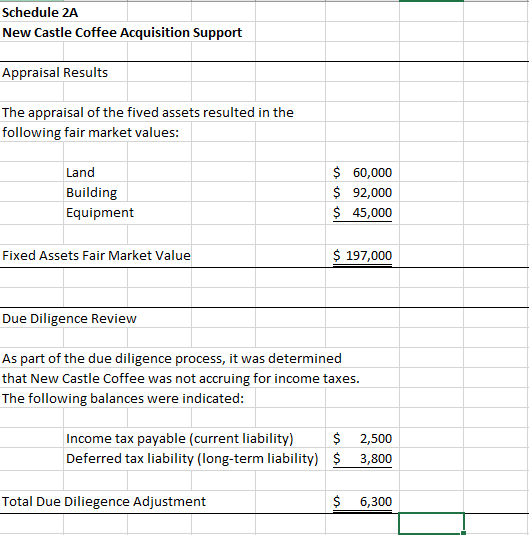Select "New Castle Coffee Acquisition Support" heading
Viewport: 529px width, 535px height.
122,33
